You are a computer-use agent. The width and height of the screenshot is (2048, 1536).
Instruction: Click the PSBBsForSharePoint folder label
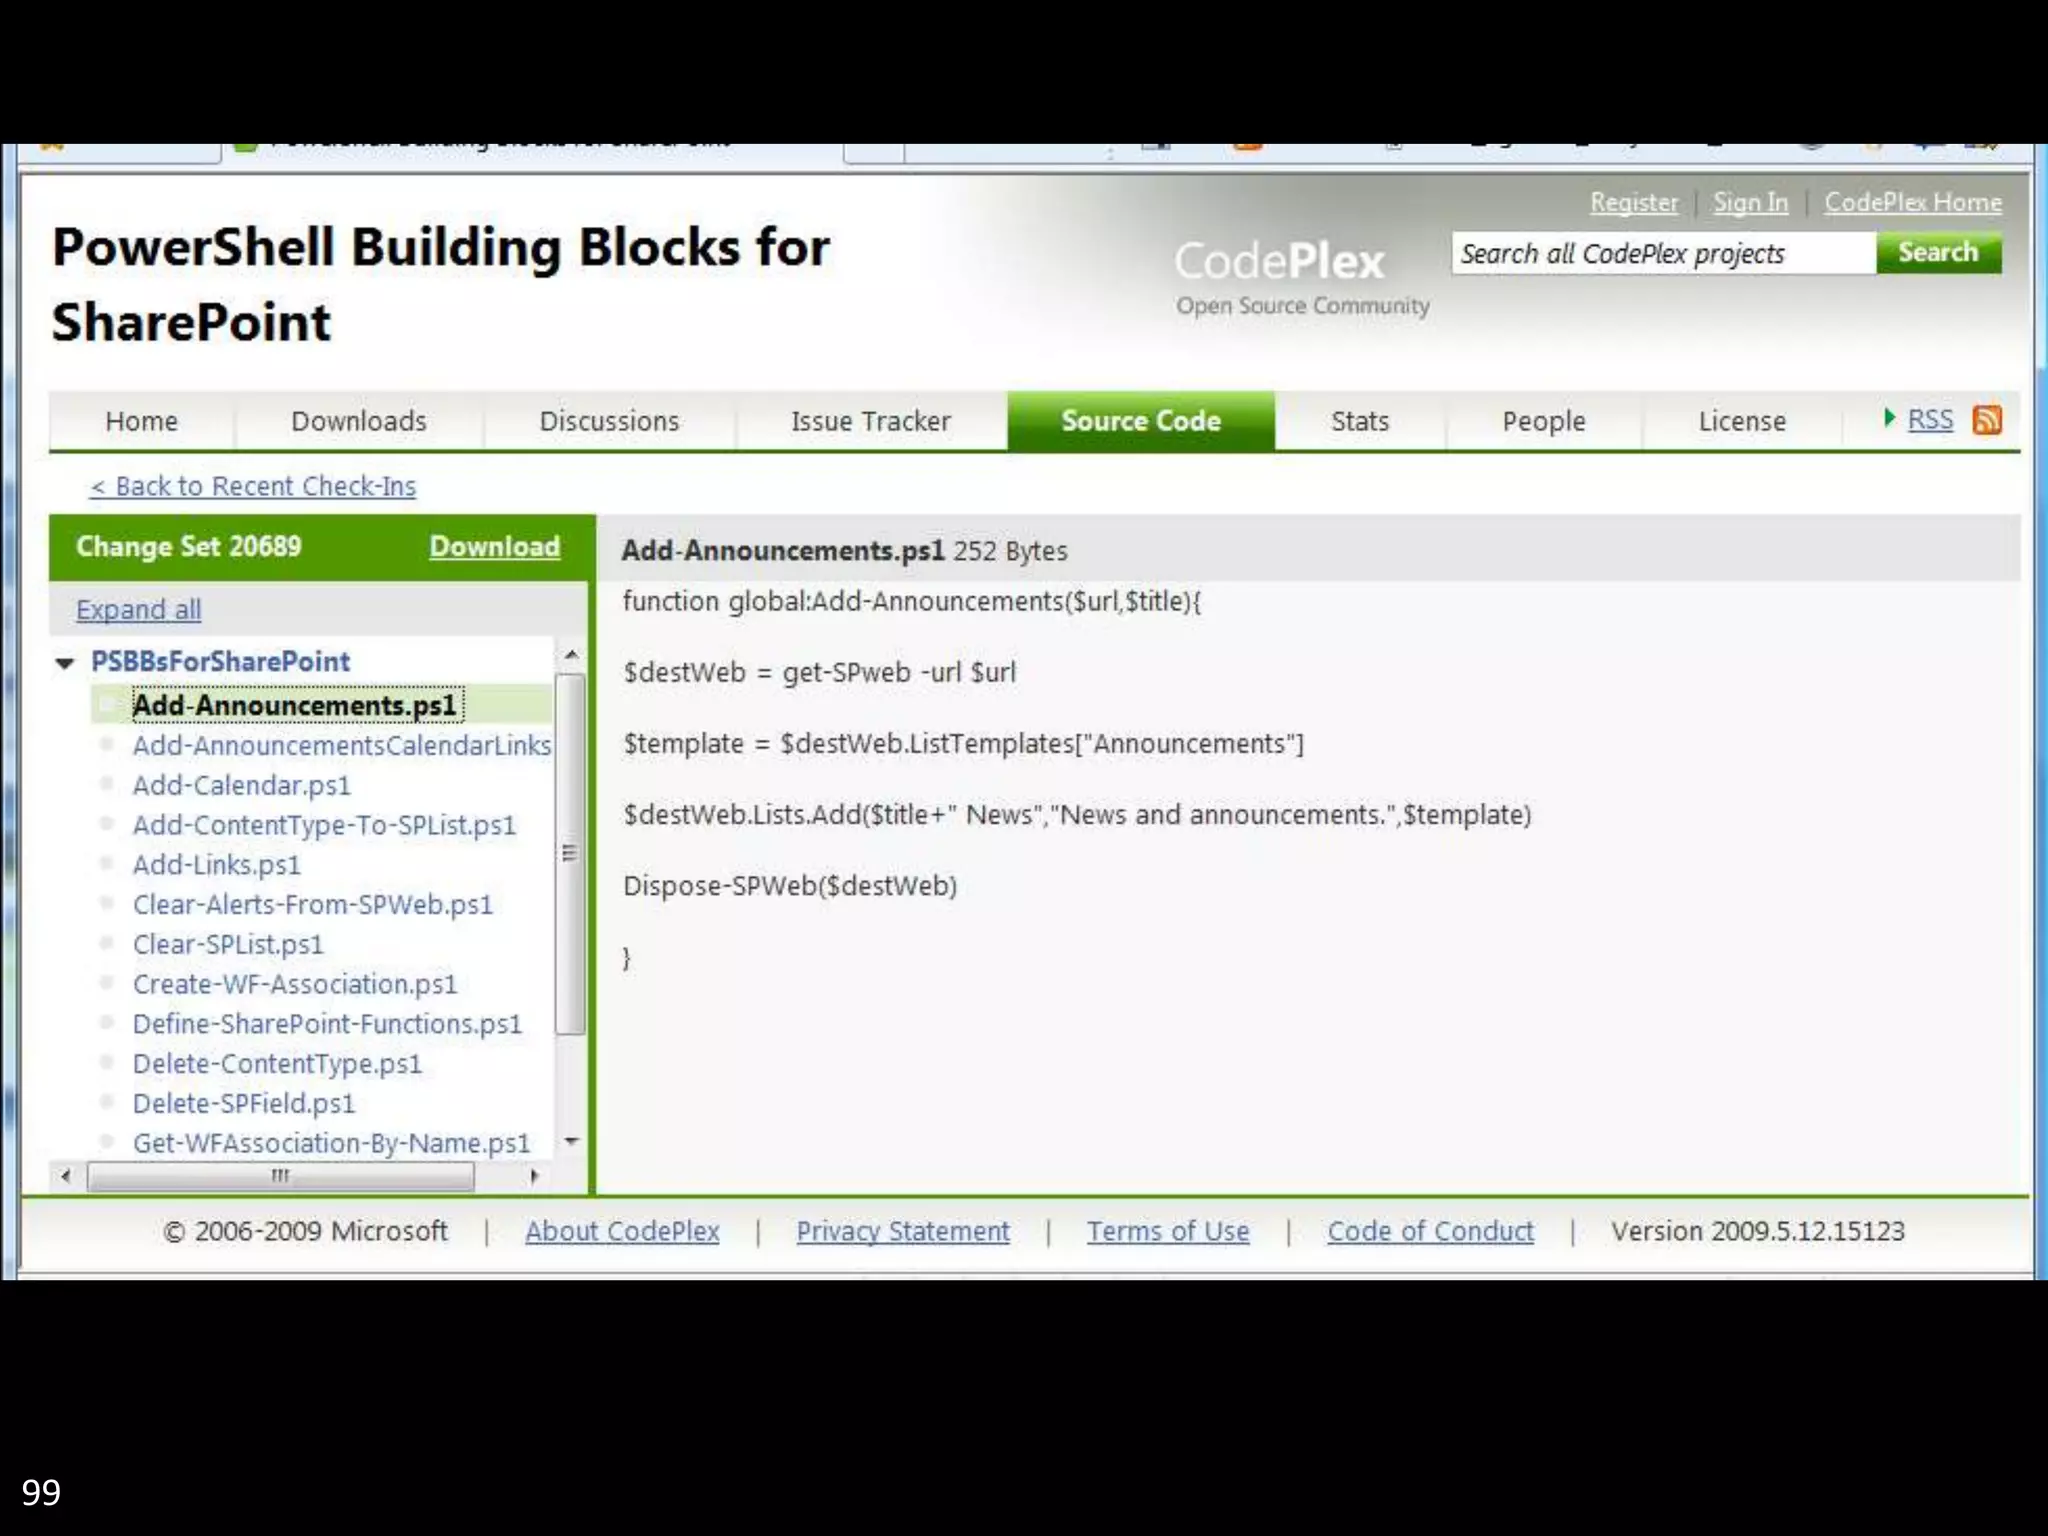coord(221,661)
